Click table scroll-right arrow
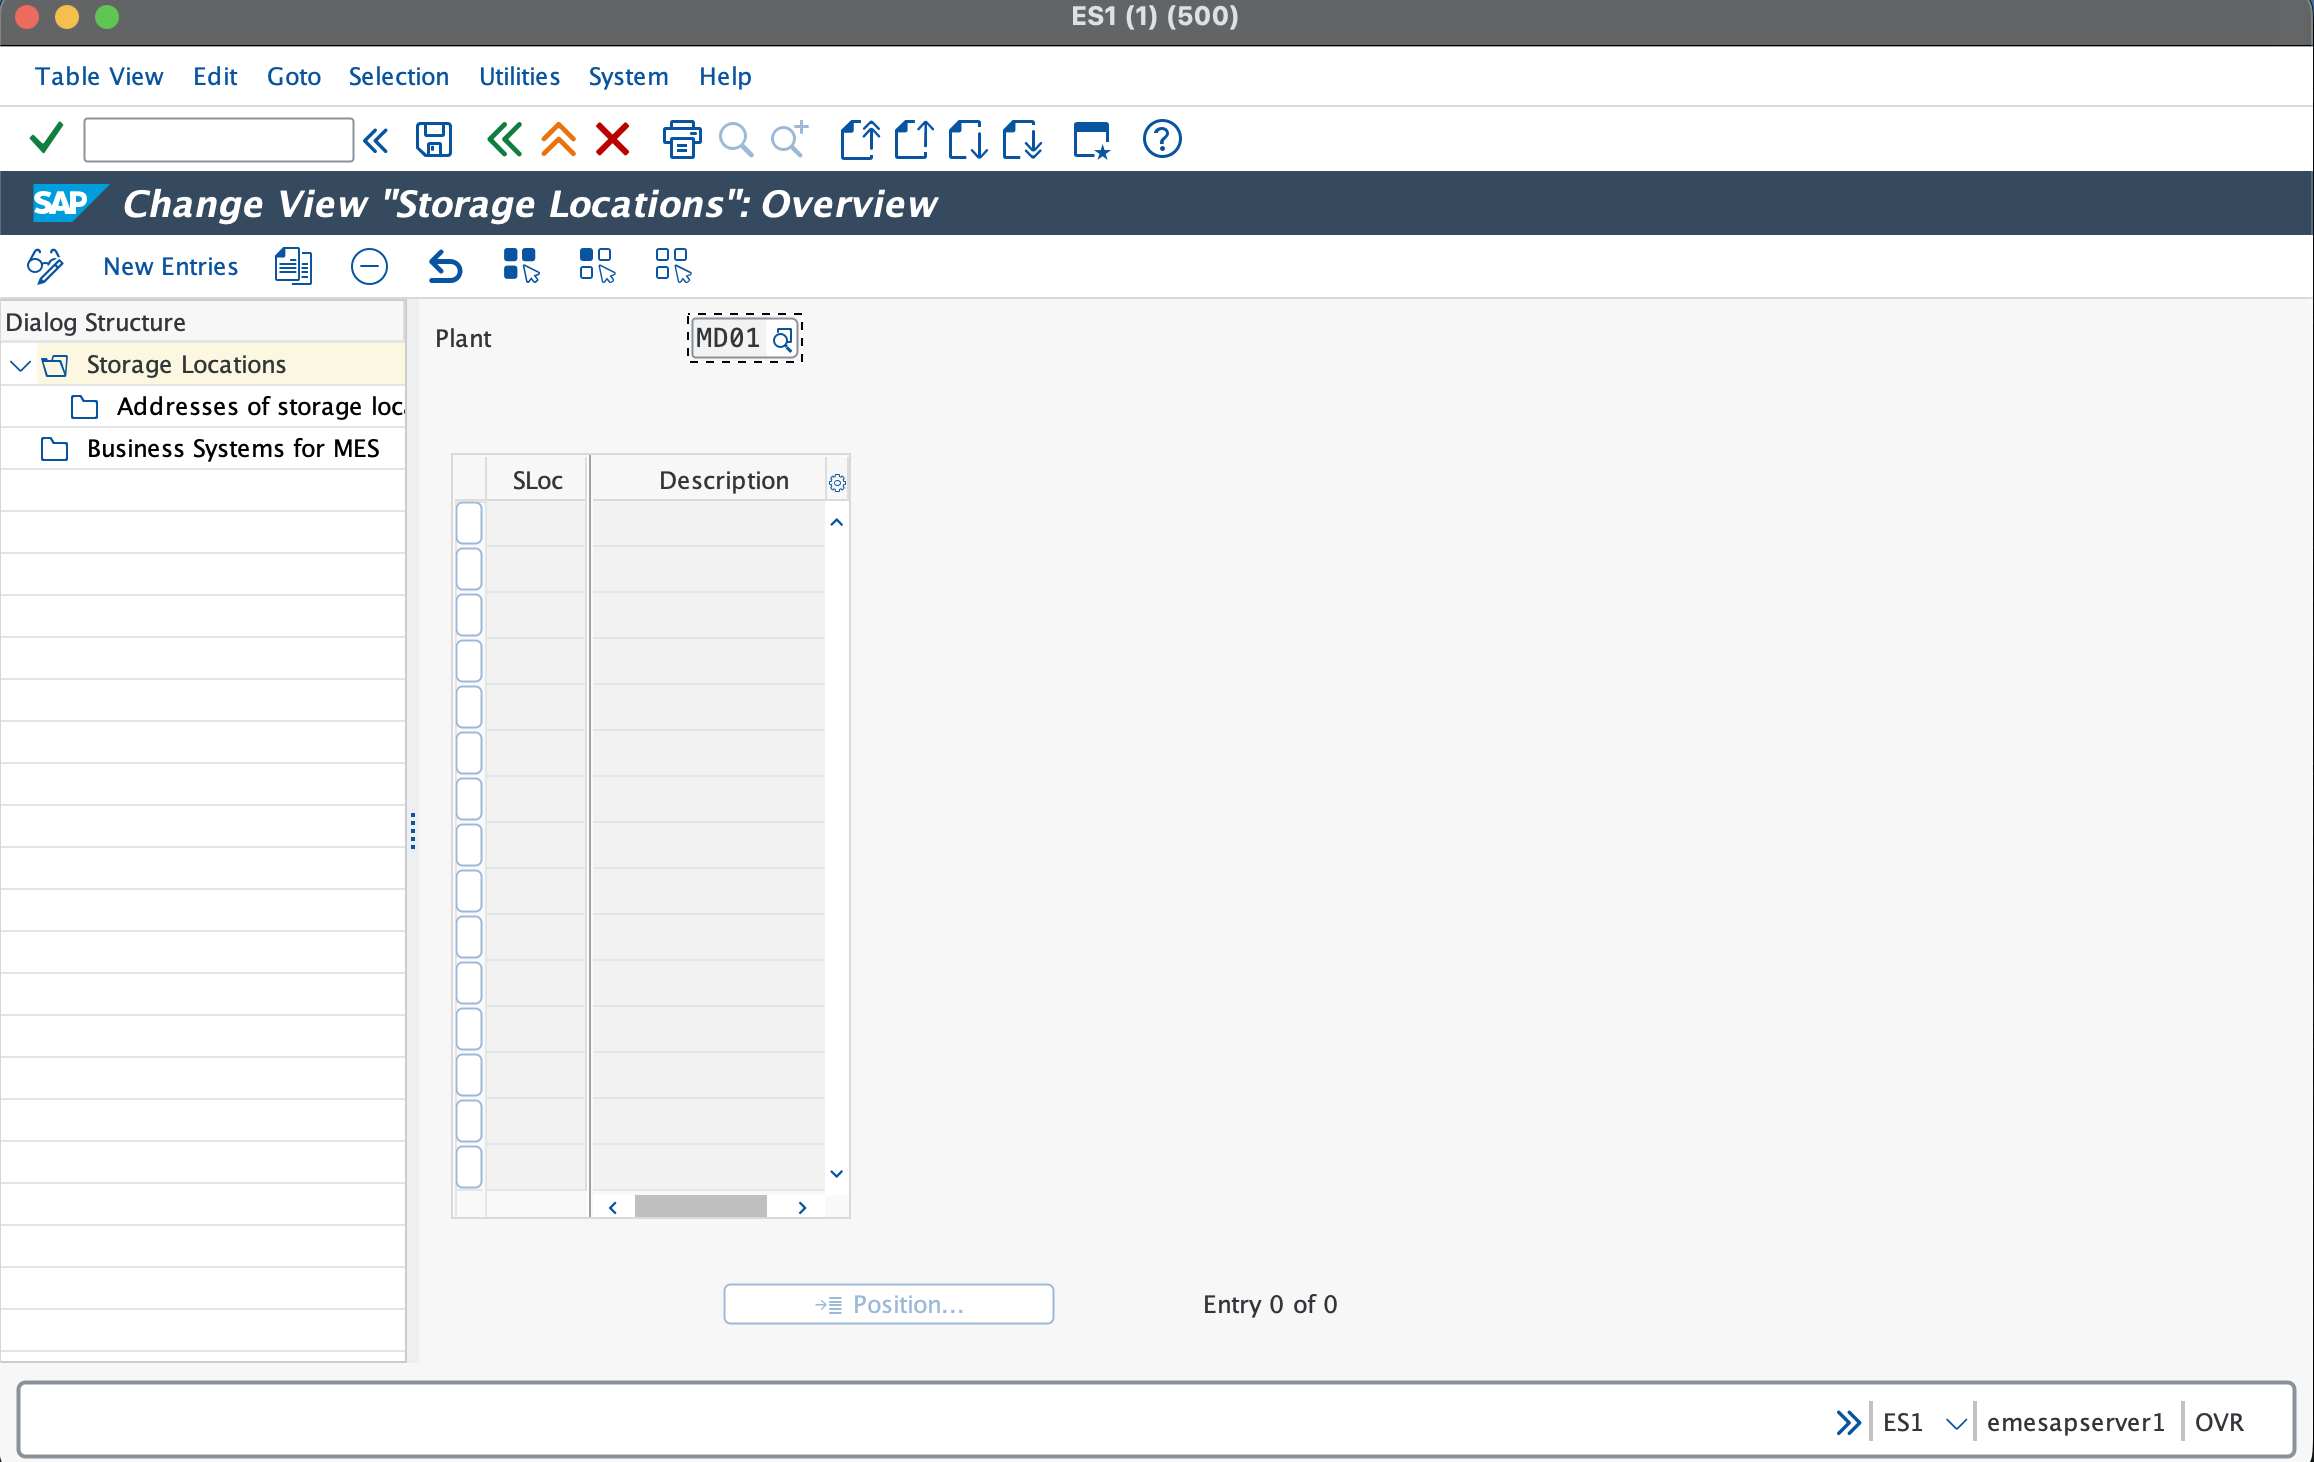This screenshot has width=2314, height=1462. (802, 1207)
